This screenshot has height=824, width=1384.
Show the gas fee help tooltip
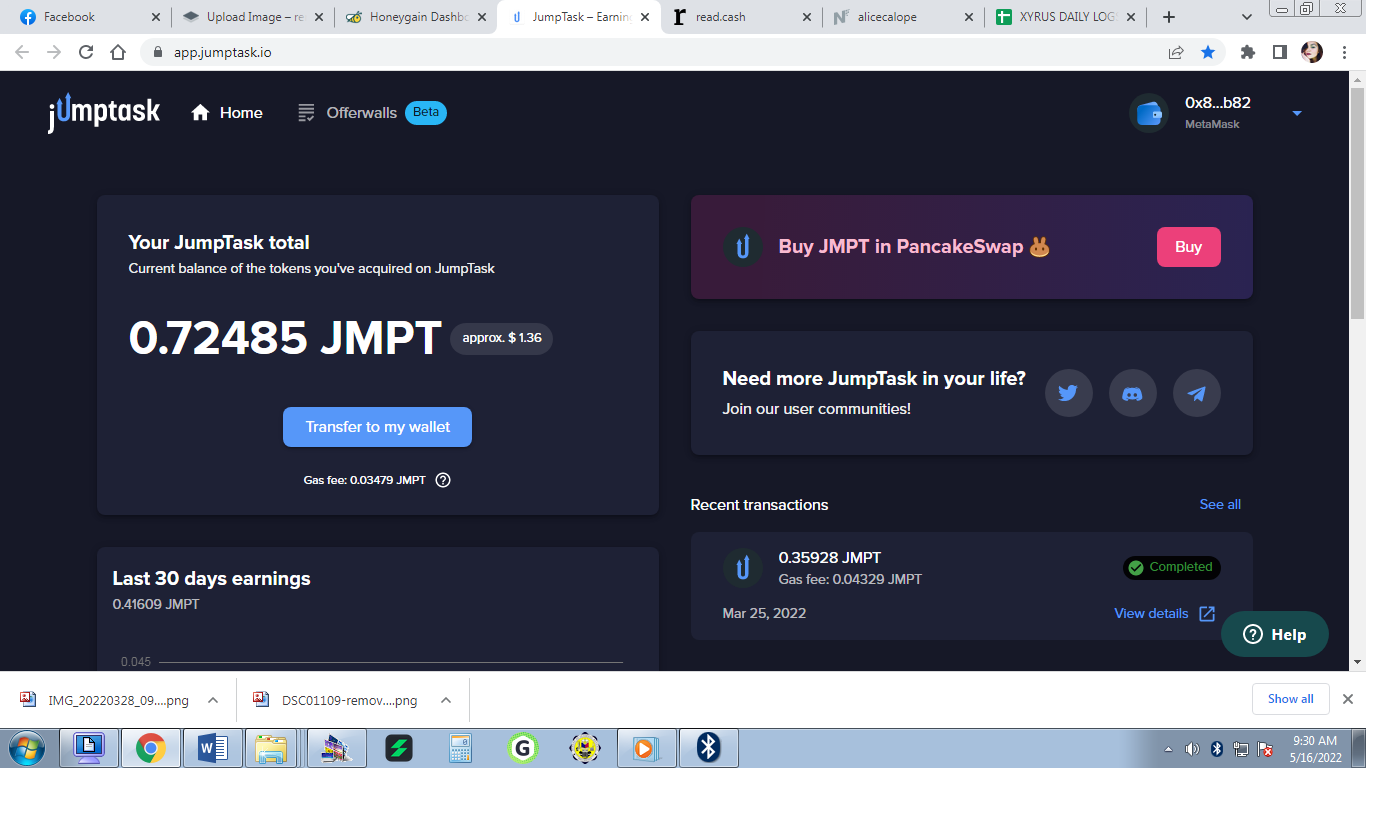click(x=443, y=480)
